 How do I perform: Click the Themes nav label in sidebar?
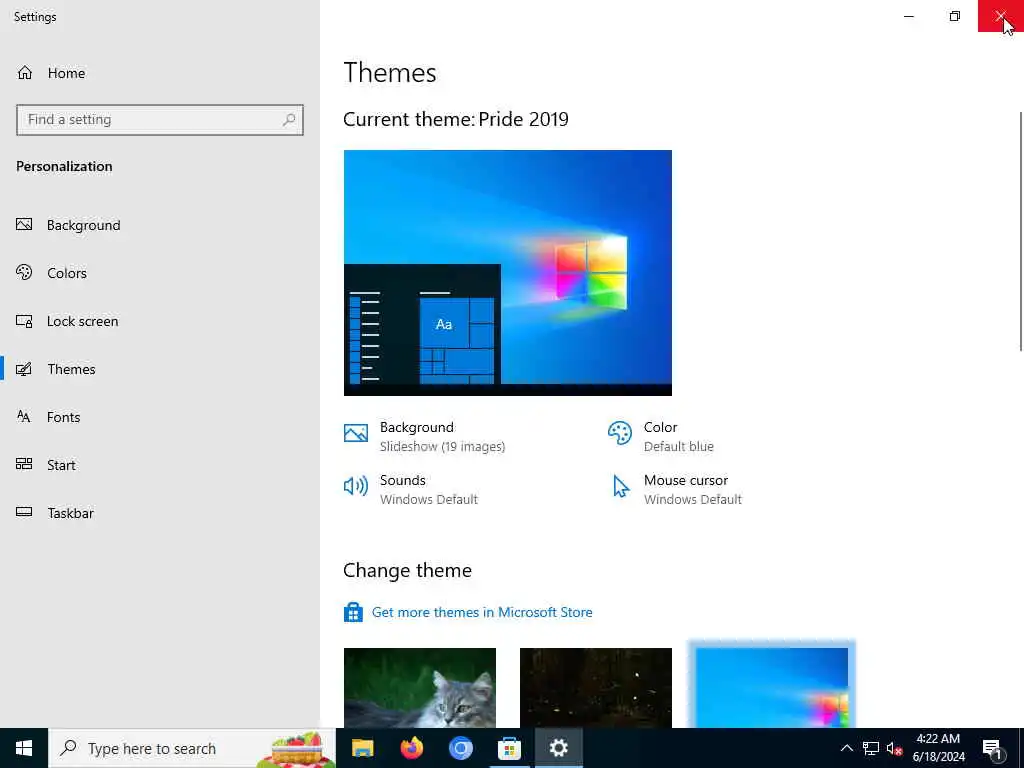pyautogui.click(x=71, y=369)
